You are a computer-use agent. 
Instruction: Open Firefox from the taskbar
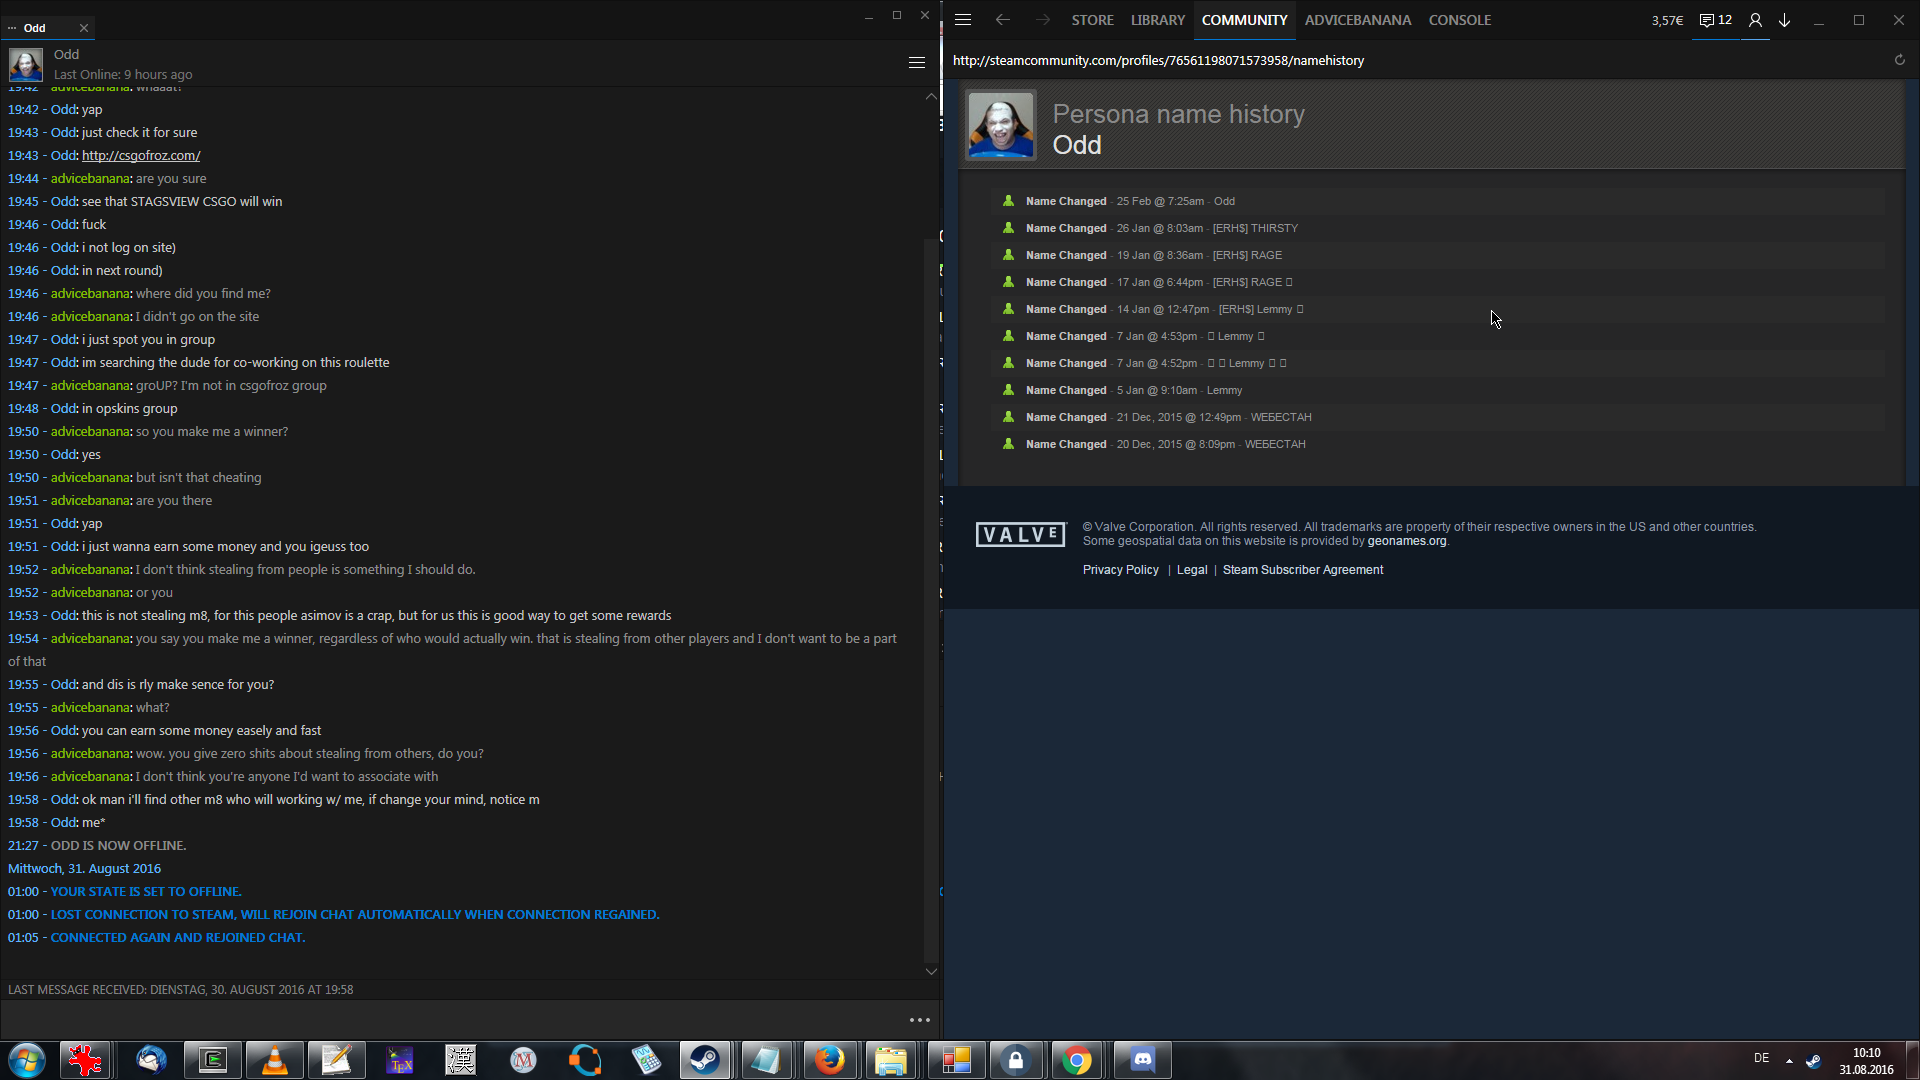829,1060
